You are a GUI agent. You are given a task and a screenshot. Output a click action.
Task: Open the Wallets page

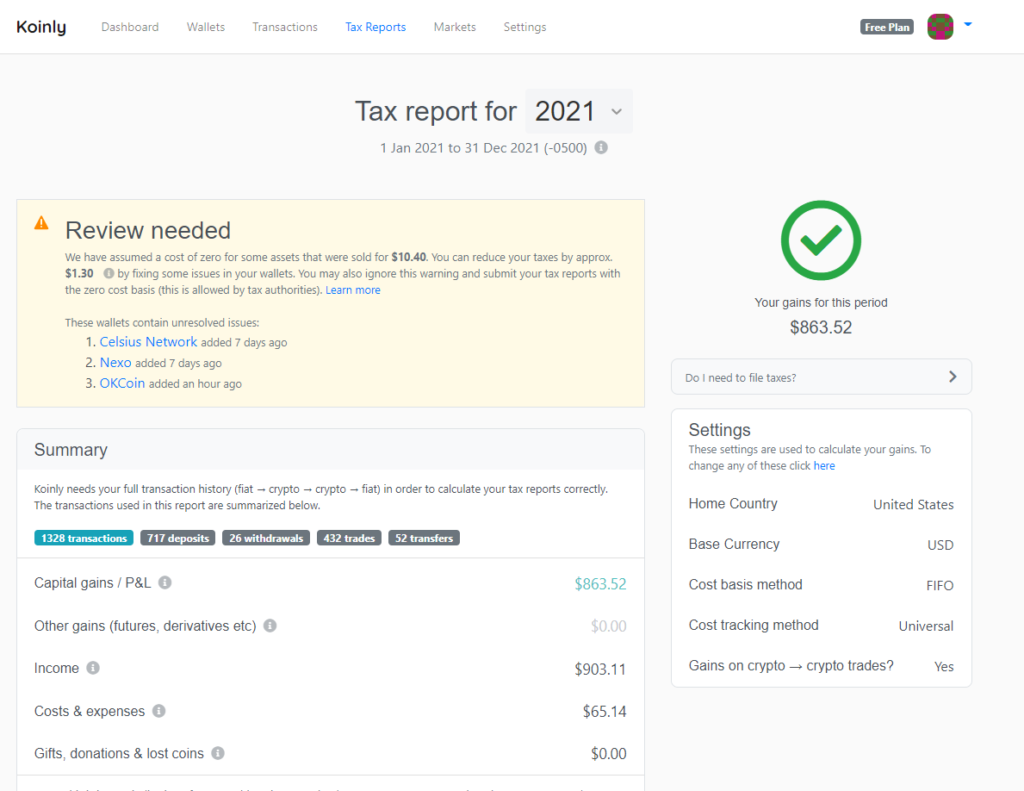click(x=206, y=27)
